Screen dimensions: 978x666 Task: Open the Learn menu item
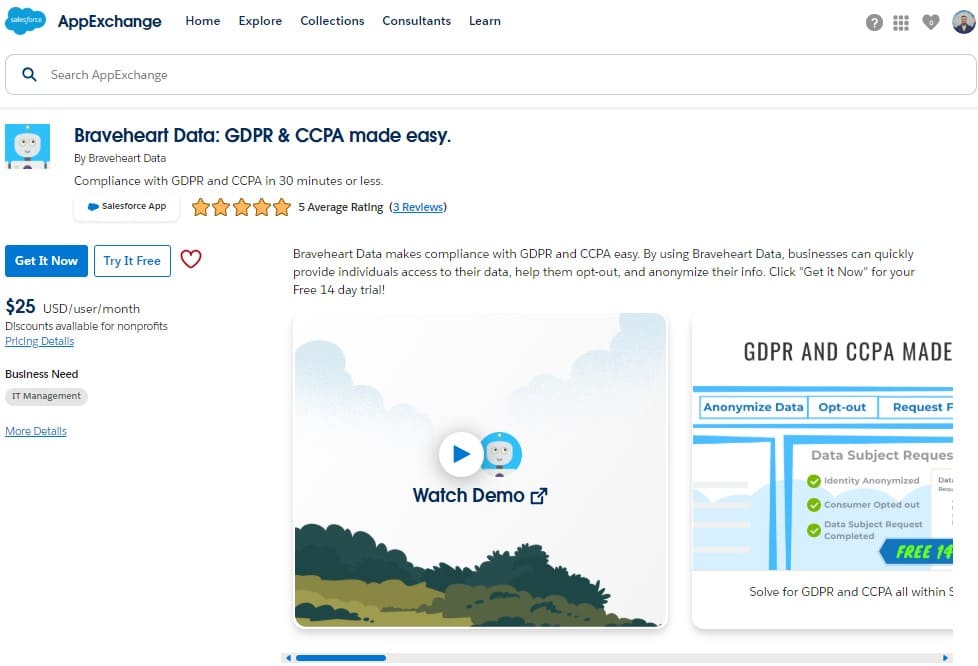tap(485, 21)
